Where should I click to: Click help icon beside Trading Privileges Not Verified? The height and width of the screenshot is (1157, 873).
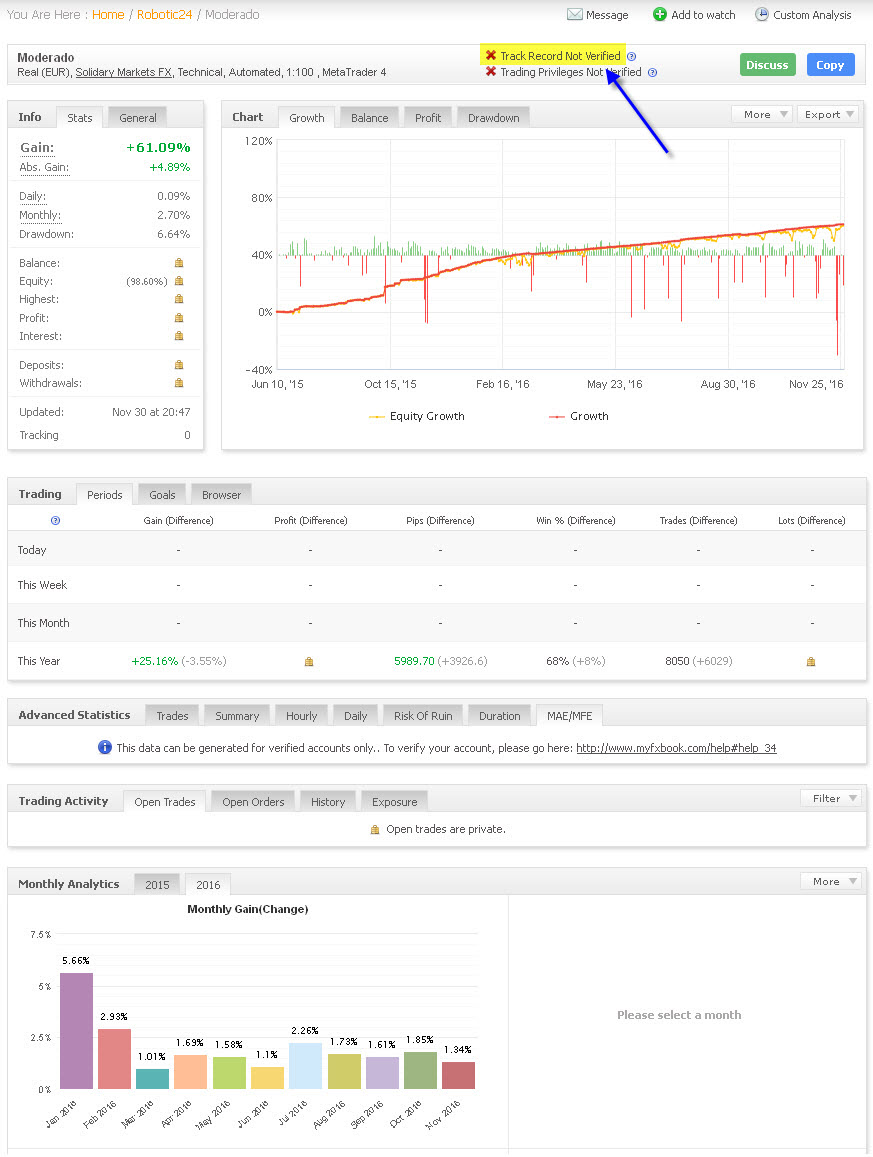click(652, 72)
